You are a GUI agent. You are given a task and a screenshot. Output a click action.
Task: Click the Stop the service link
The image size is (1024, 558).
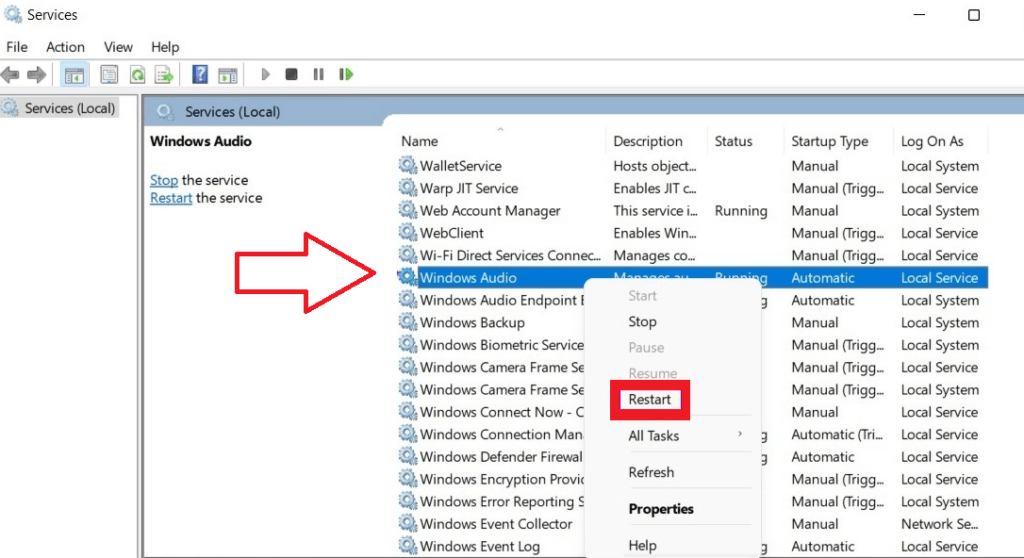164,180
